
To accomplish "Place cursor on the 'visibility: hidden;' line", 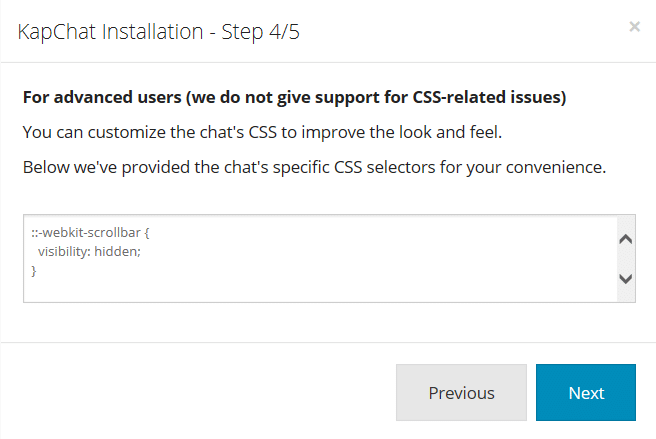I will point(90,252).
